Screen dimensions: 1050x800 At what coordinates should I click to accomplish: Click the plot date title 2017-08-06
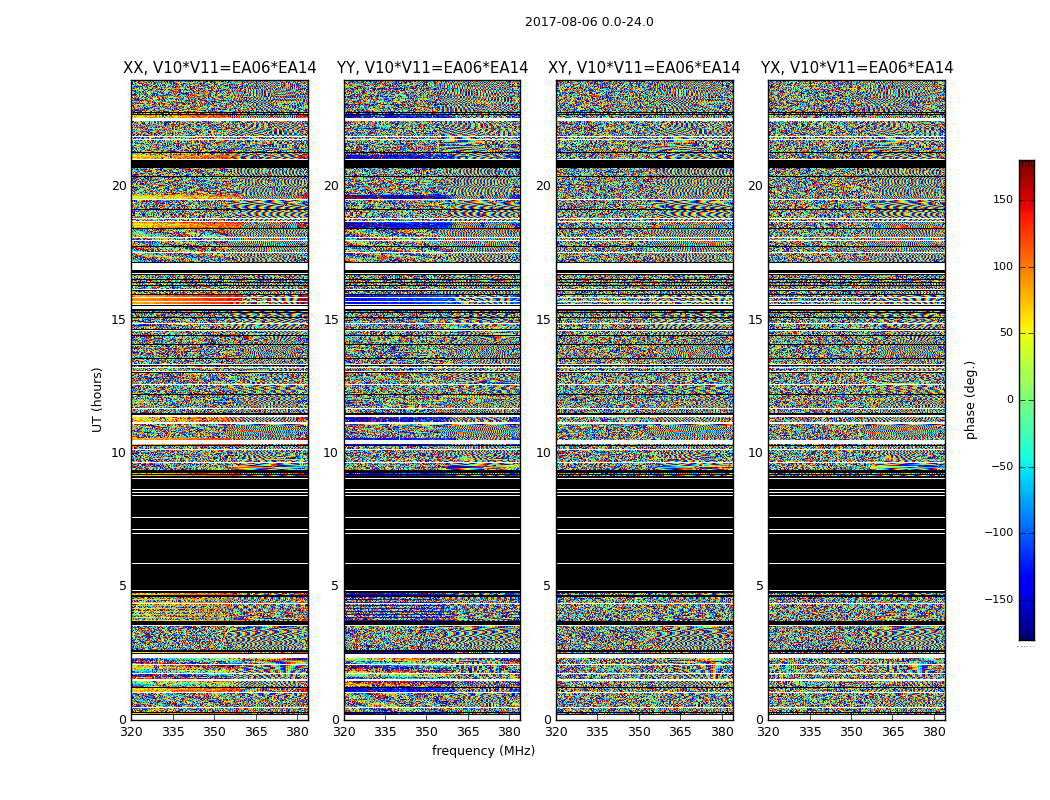(x=588, y=22)
